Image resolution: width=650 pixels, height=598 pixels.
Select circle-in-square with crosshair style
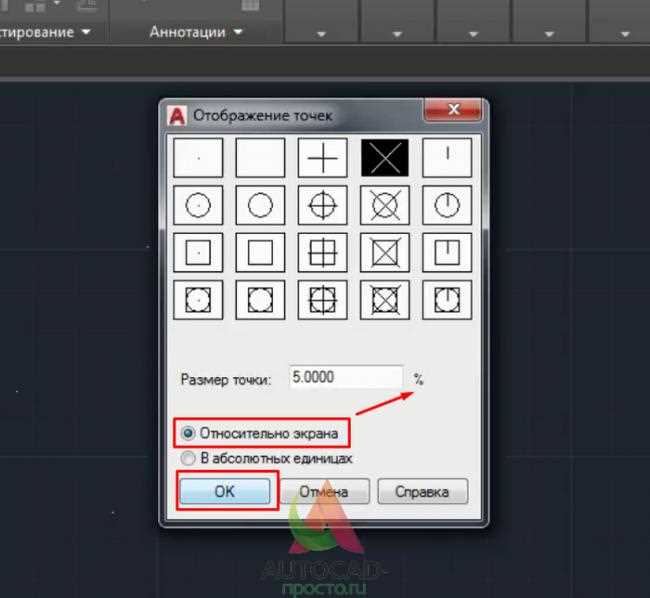[x=323, y=300]
